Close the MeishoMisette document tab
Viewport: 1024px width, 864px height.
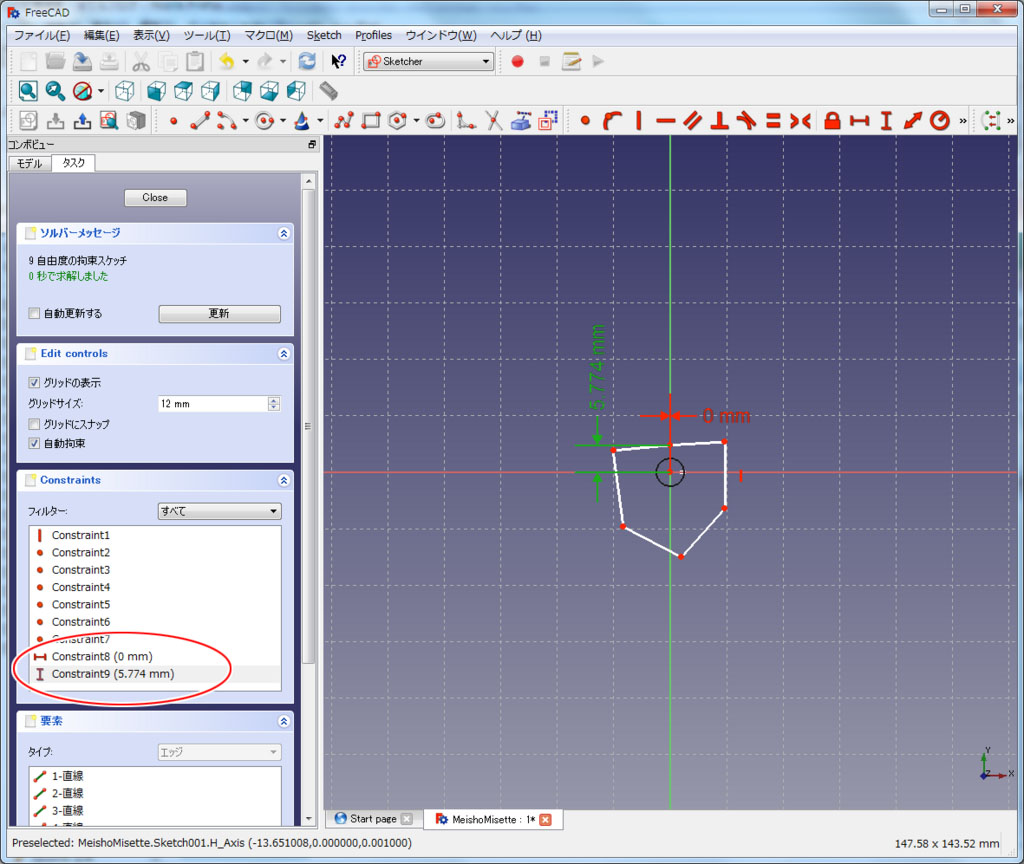coord(545,820)
